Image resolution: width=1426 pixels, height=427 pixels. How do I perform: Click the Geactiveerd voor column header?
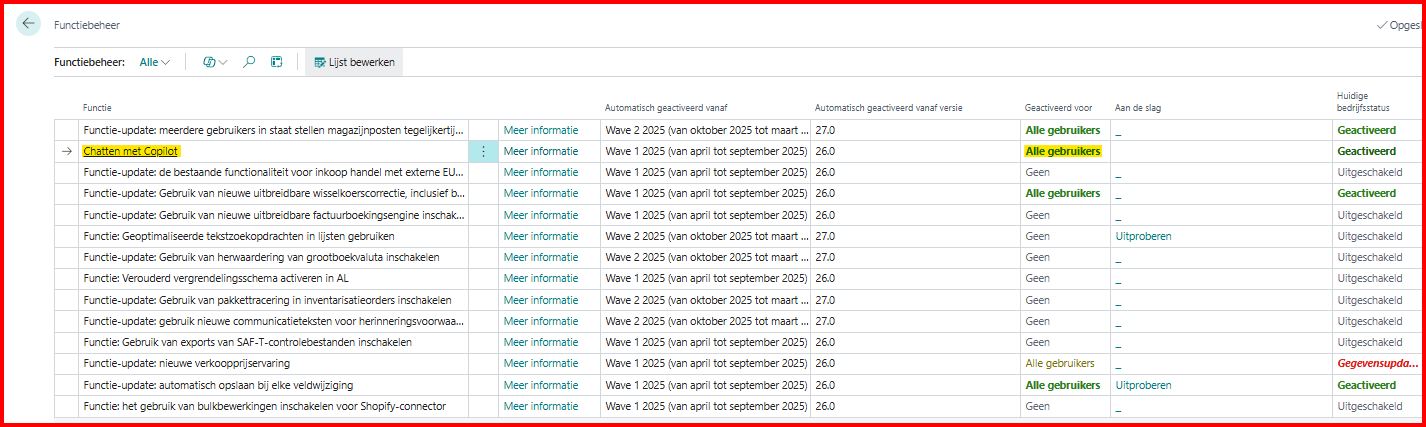(x=1058, y=107)
